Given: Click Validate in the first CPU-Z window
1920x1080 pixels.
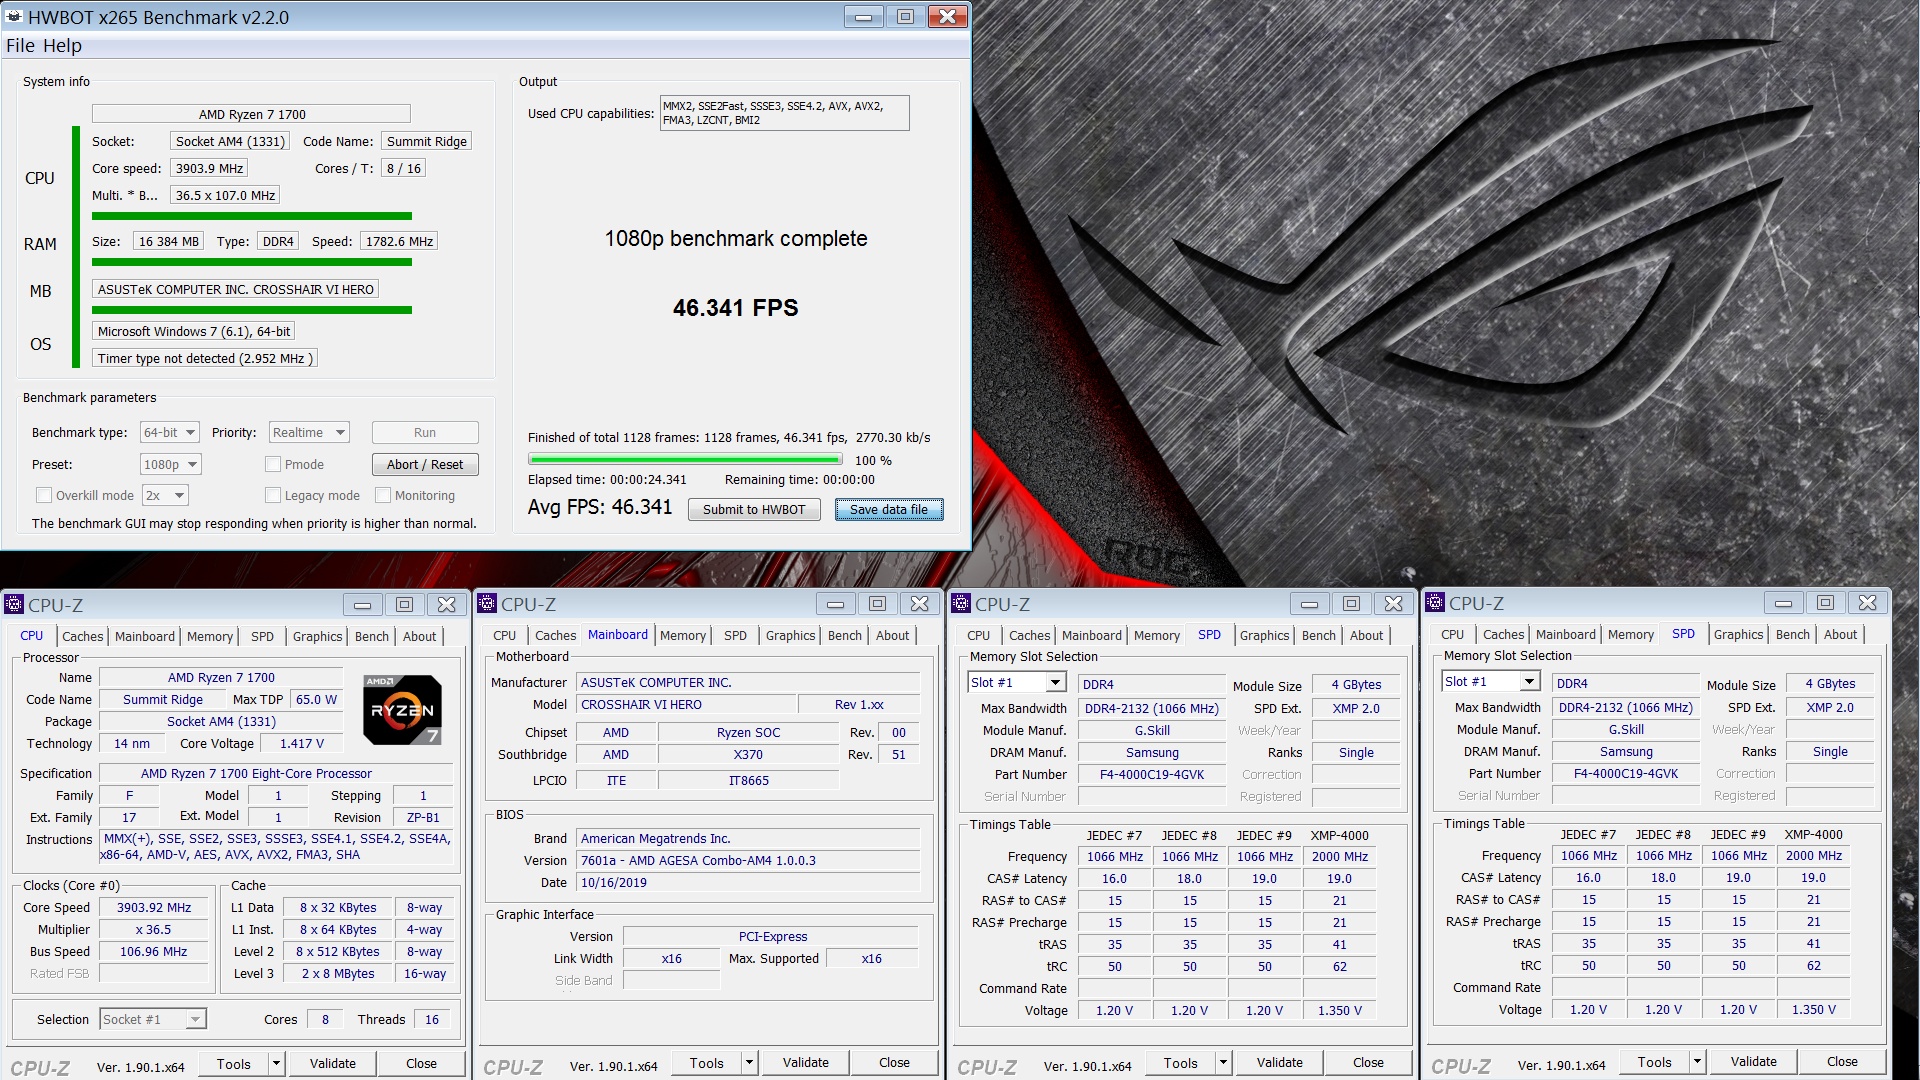Looking at the screenshot, I should [x=333, y=1064].
